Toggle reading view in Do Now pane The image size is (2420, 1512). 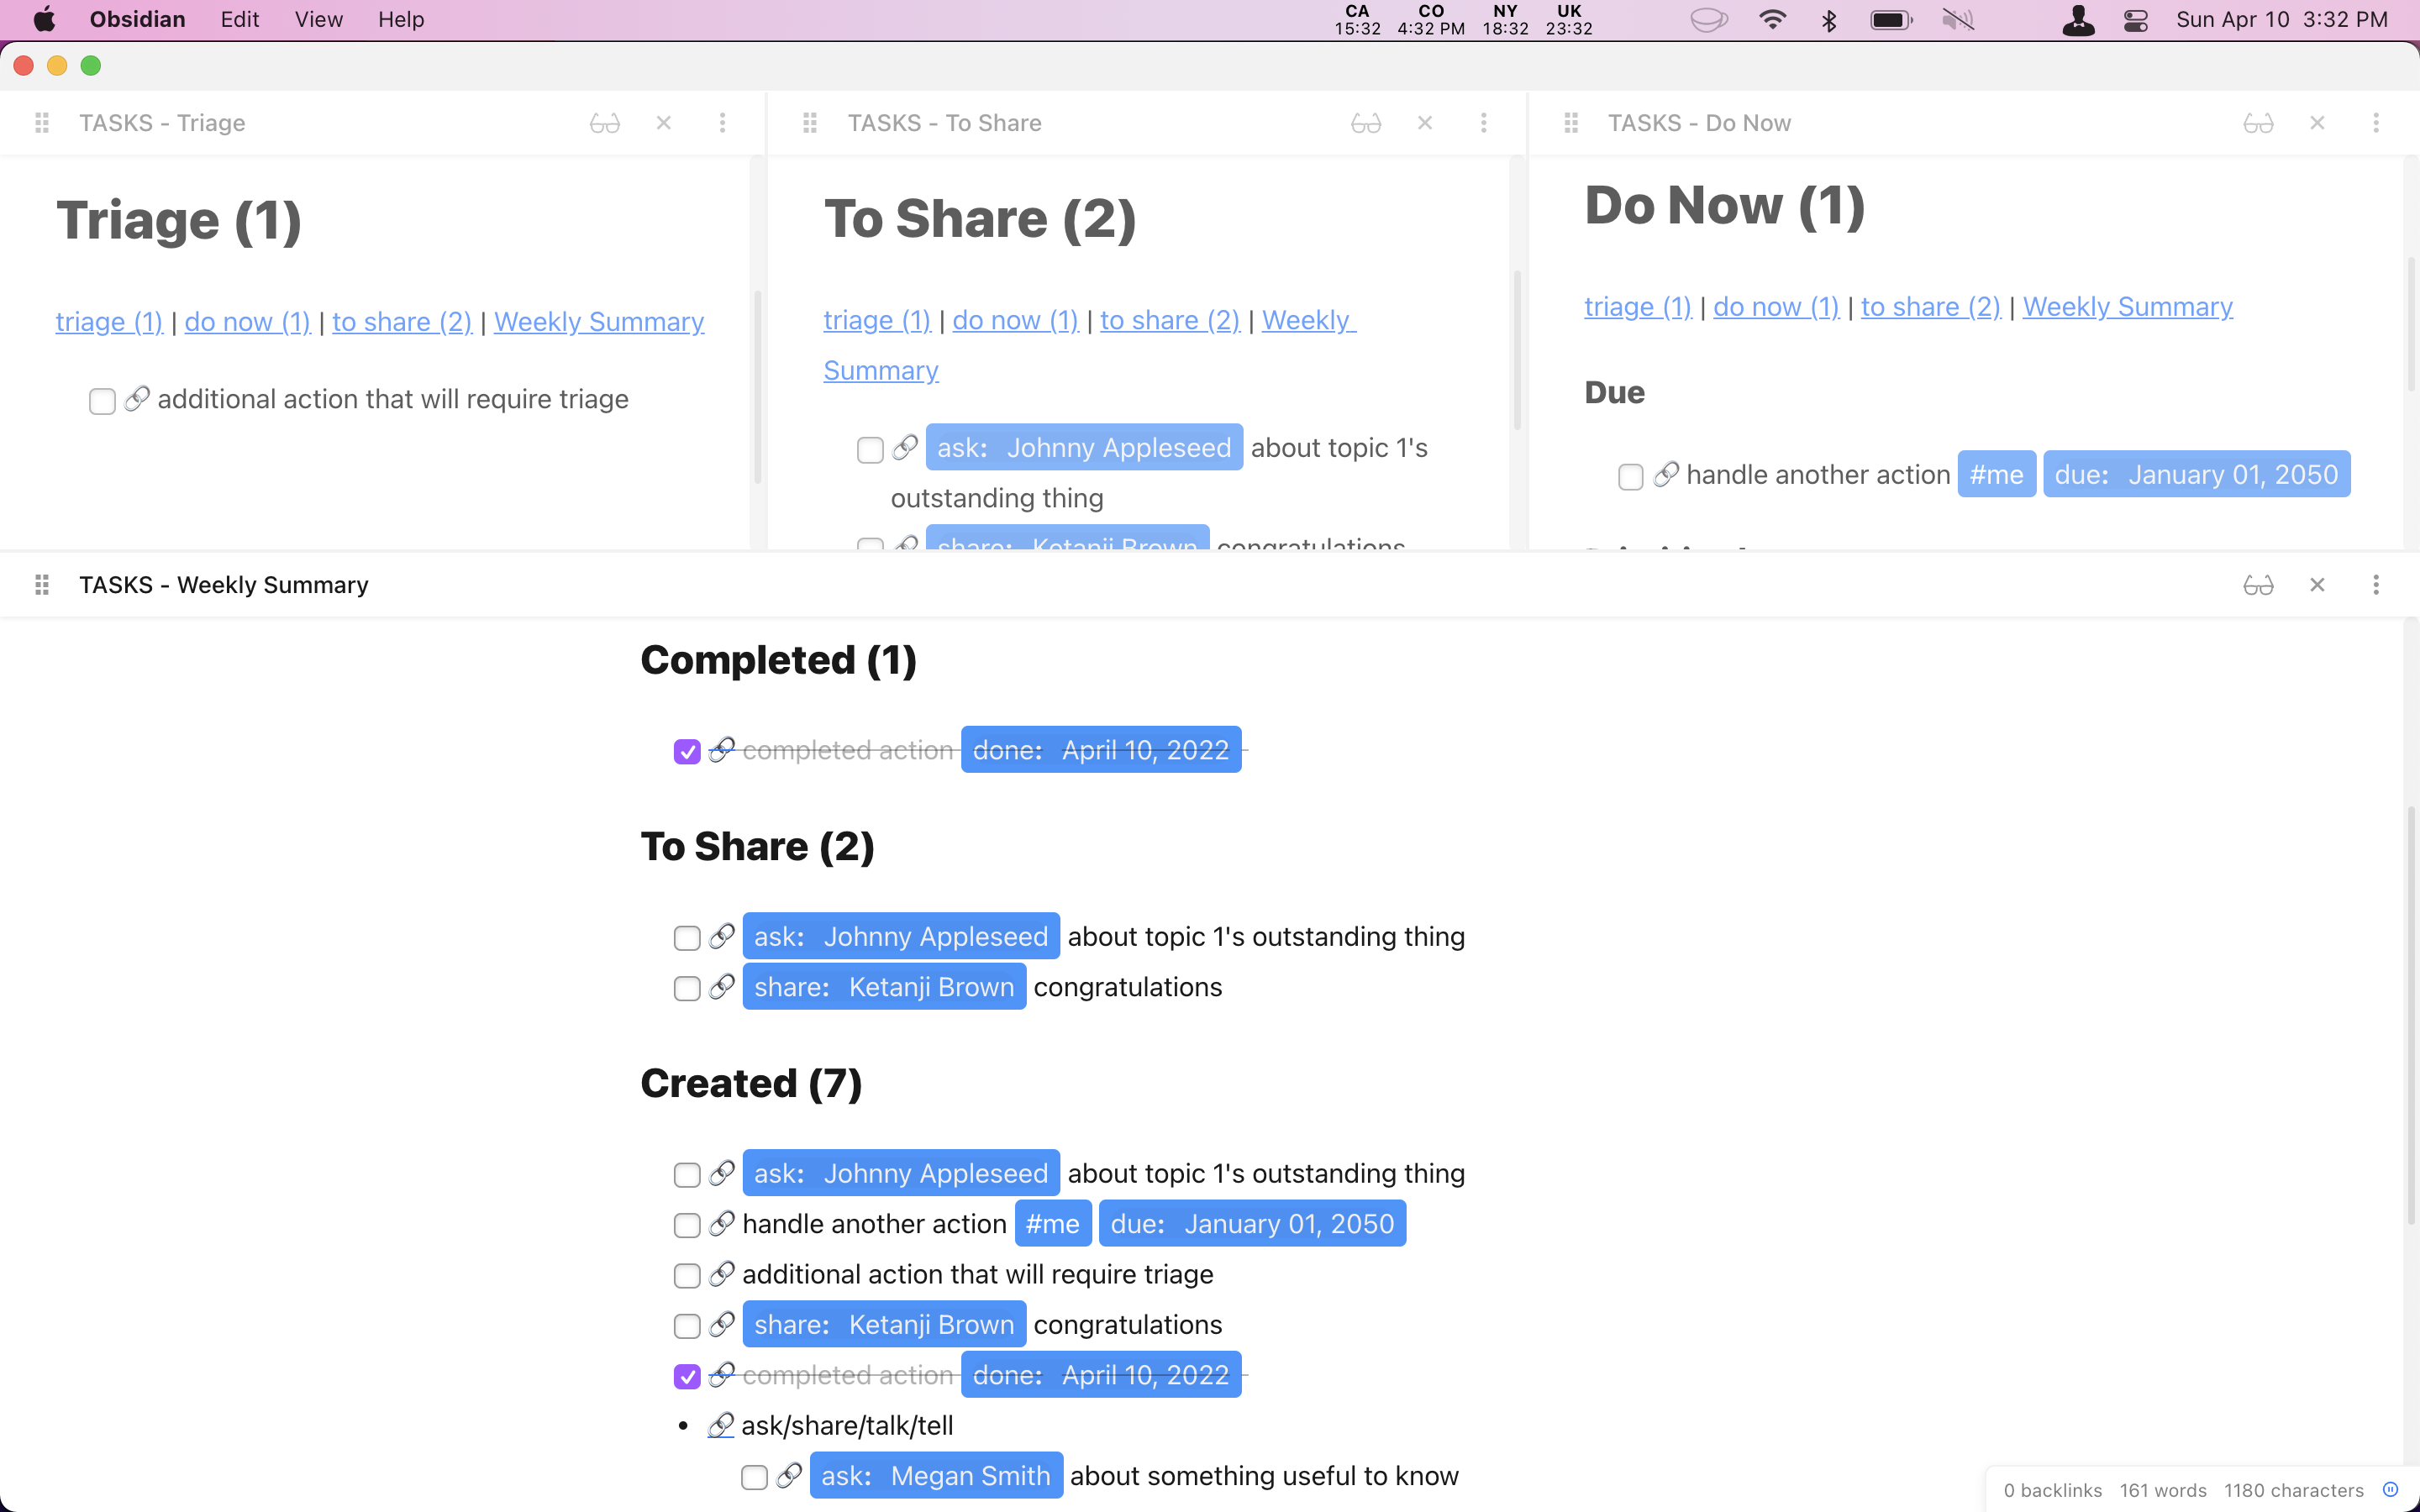pyautogui.click(x=2258, y=123)
